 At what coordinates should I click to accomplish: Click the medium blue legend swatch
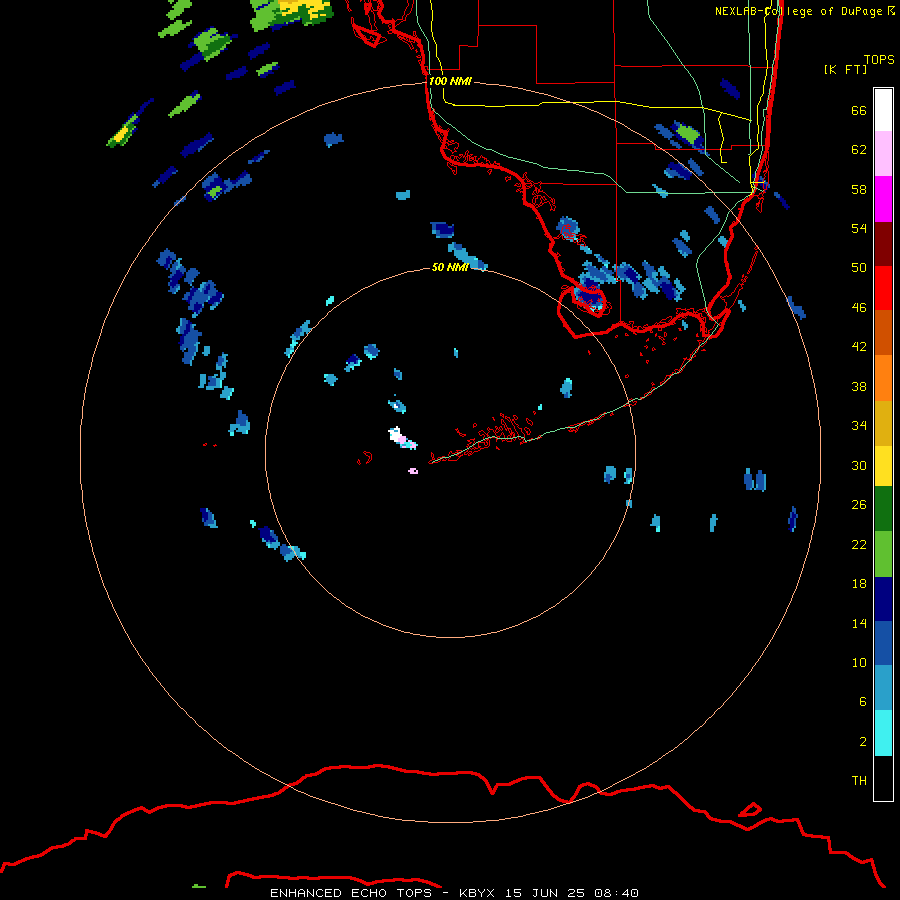click(x=883, y=643)
